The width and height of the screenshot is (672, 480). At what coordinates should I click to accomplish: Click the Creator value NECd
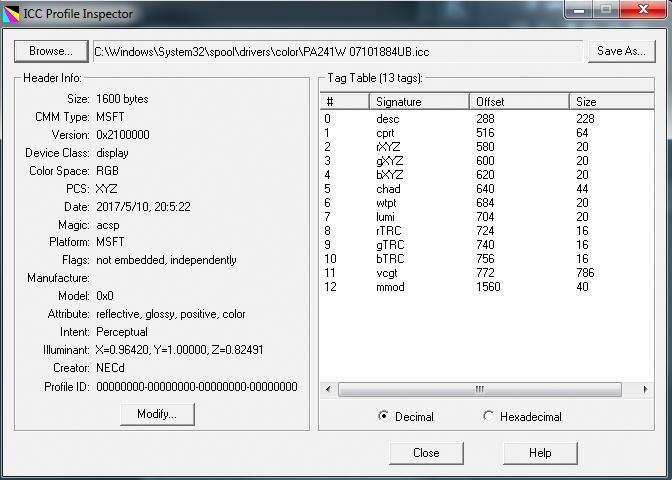pos(111,368)
